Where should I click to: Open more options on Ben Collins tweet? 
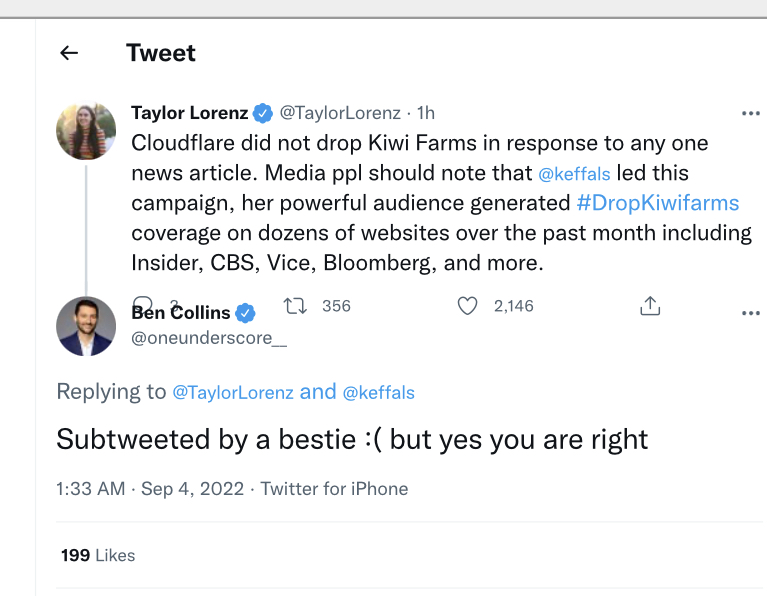[x=750, y=313]
